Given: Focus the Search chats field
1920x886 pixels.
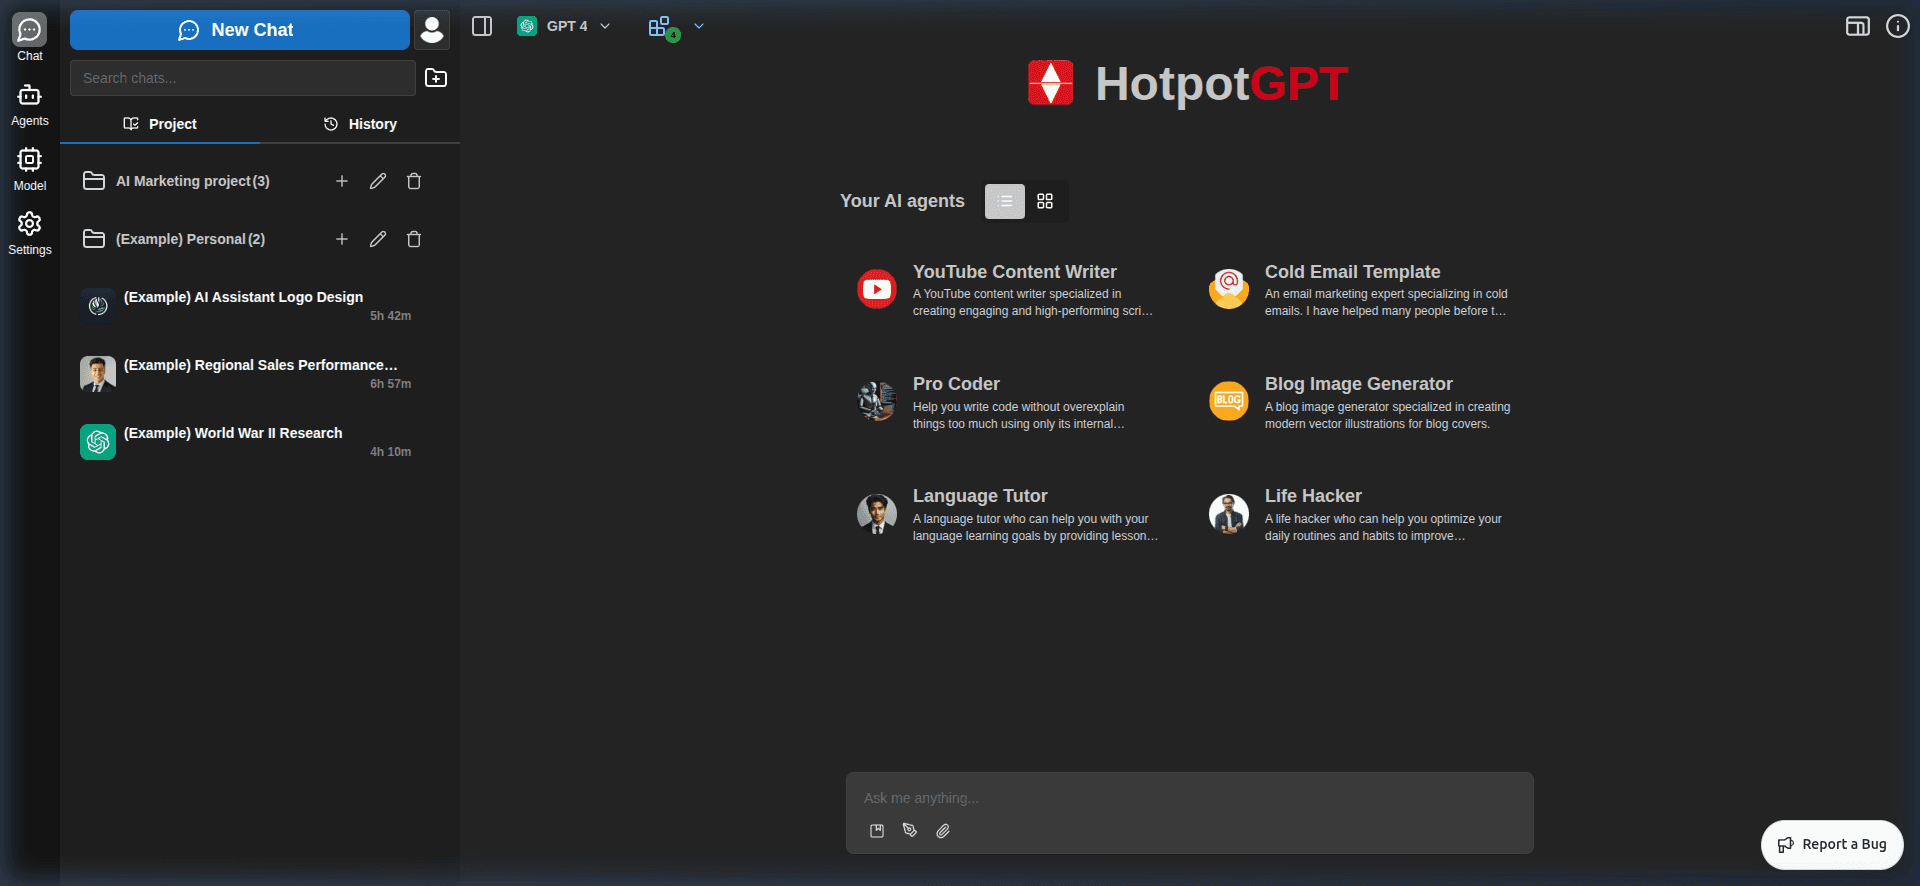Looking at the screenshot, I should point(243,78).
